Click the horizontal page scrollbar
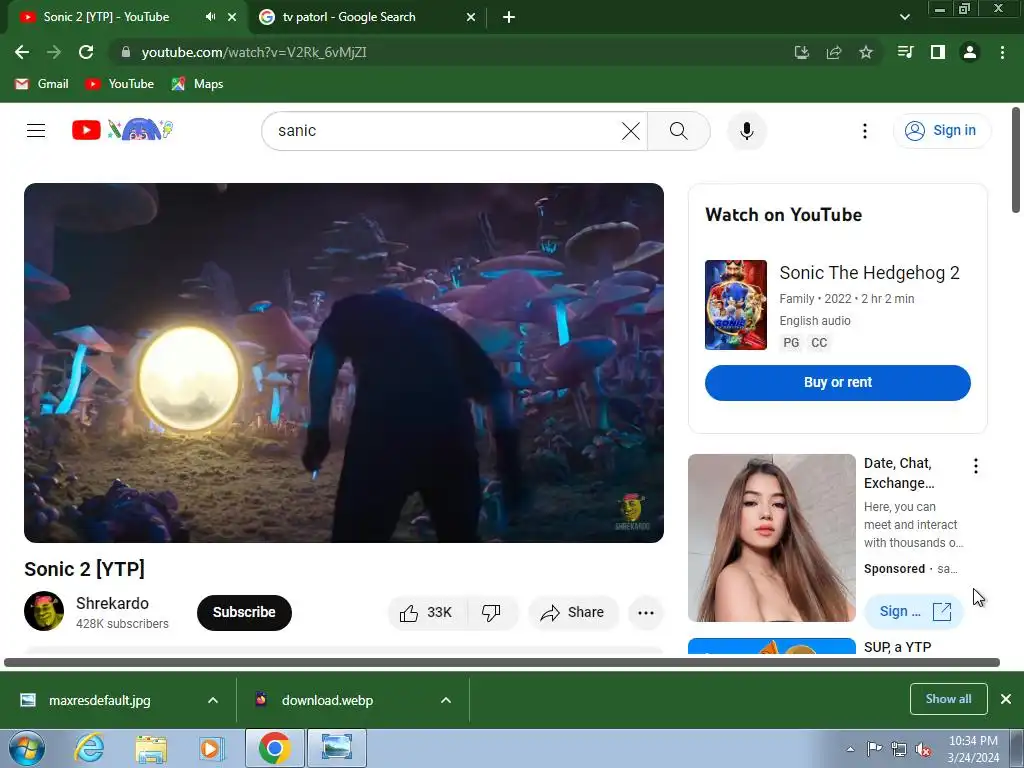Viewport: 1024px width, 768px height. [x=502, y=662]
